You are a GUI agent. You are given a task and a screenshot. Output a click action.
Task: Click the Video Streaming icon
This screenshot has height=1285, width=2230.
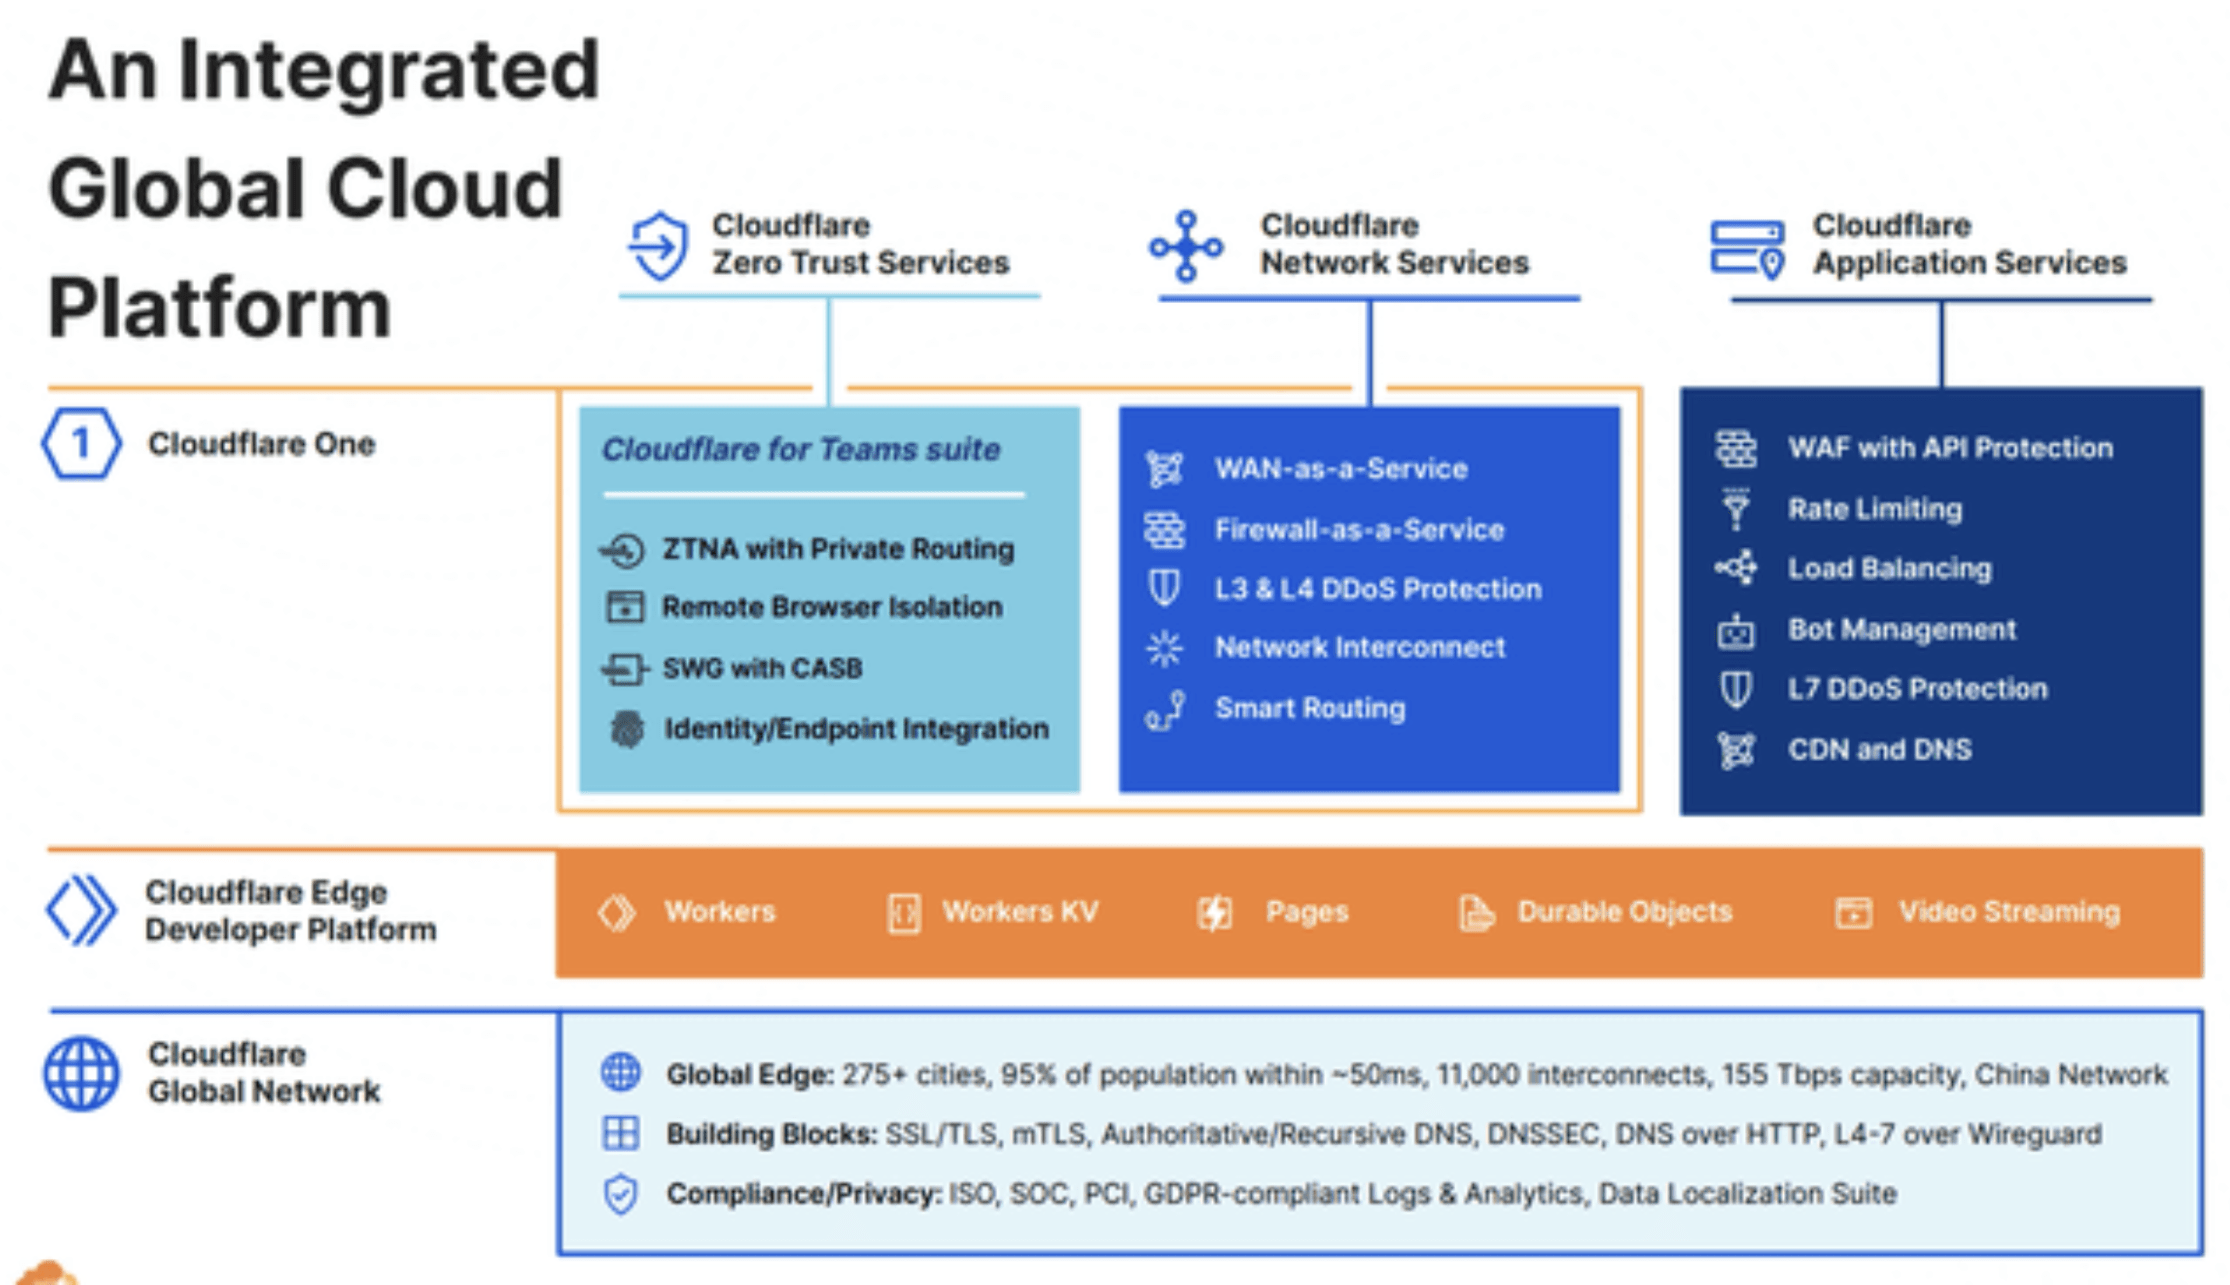coord(1853,912)
